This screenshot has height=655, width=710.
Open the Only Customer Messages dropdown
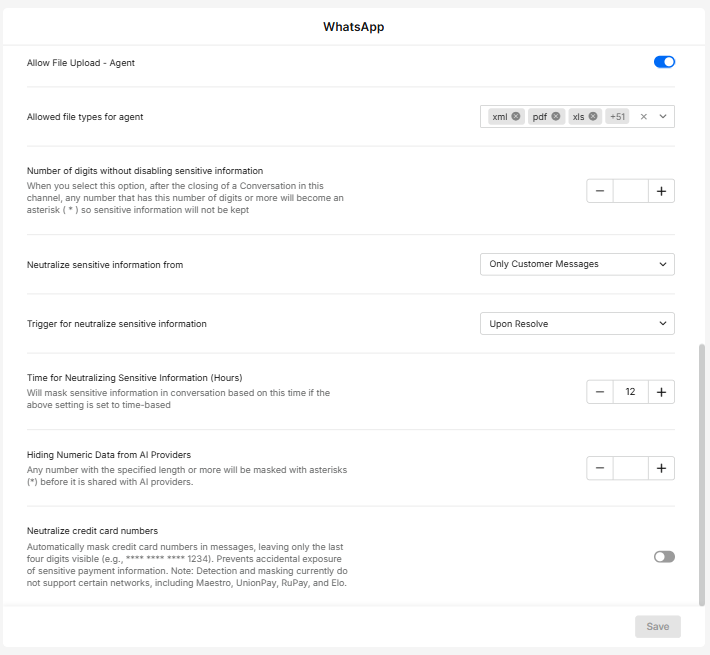pos(577,264)
